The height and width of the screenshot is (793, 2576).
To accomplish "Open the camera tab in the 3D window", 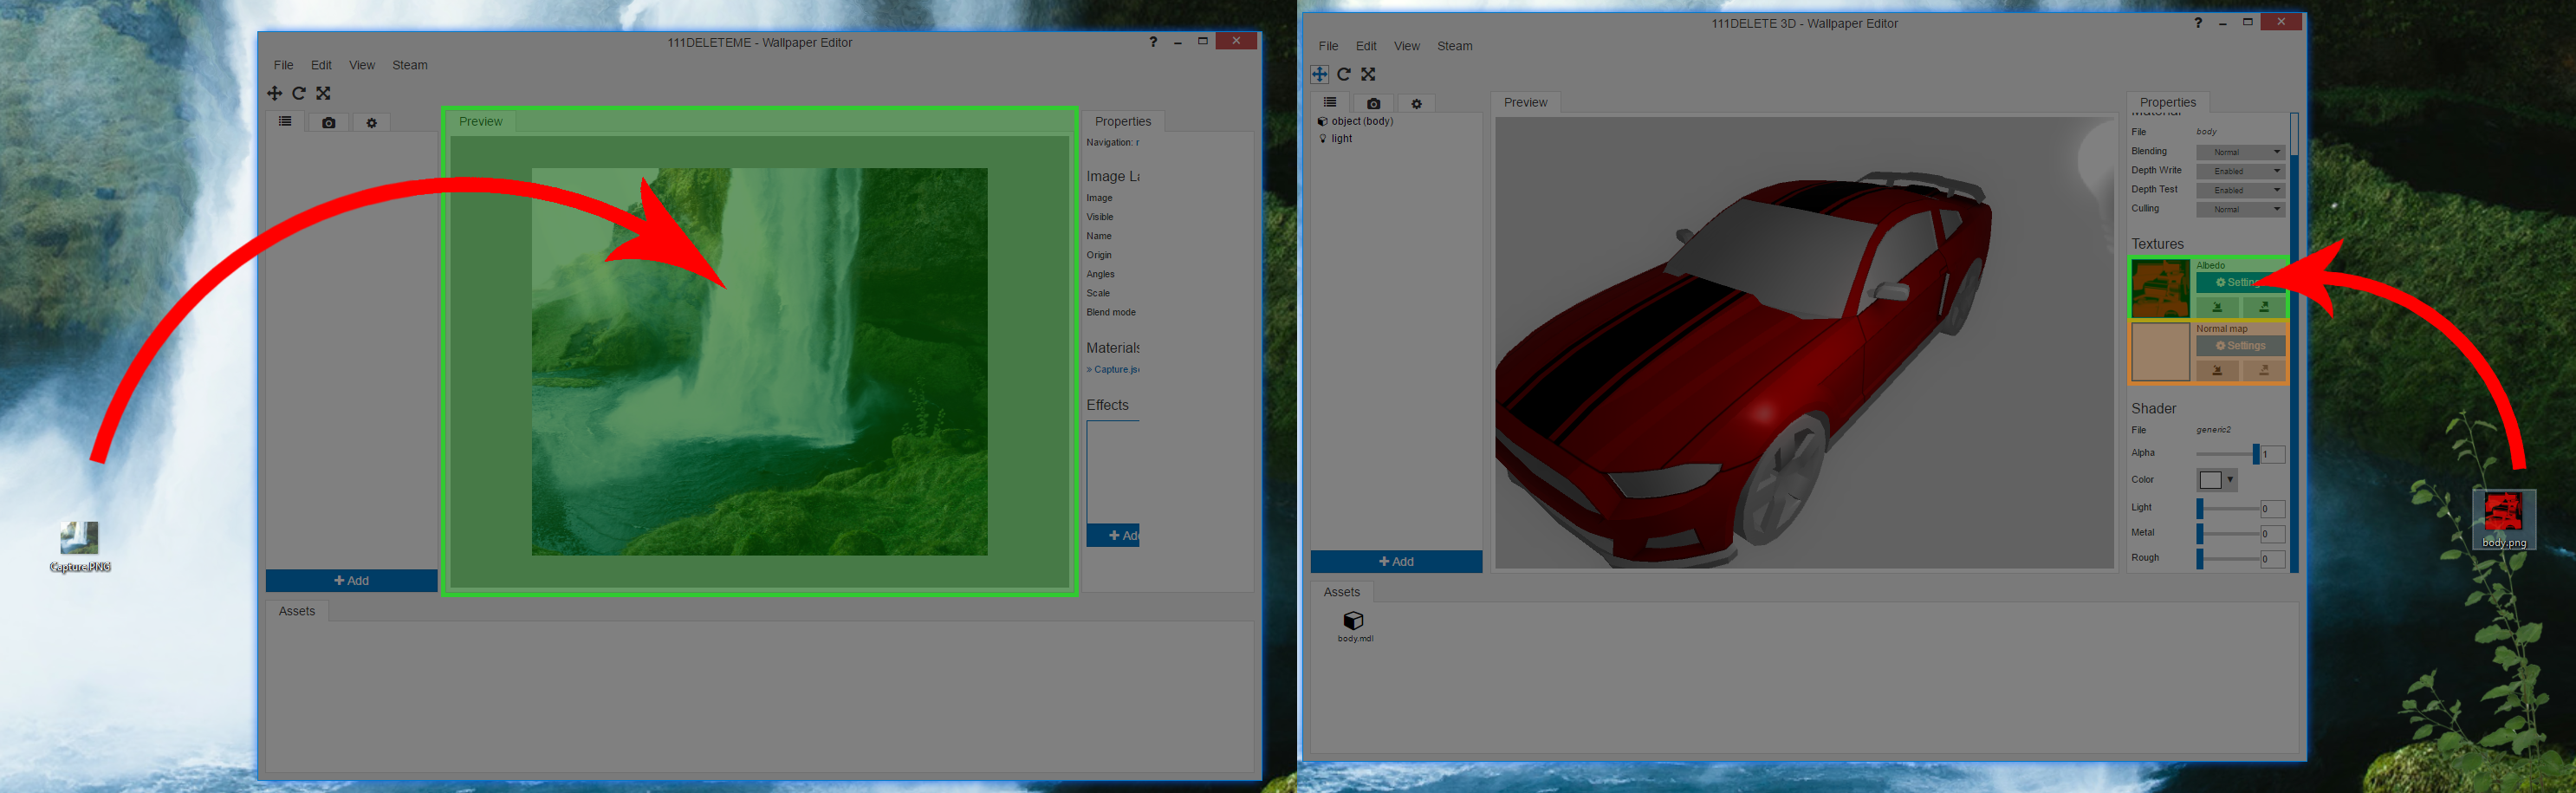I will (x=1374, y=104).
